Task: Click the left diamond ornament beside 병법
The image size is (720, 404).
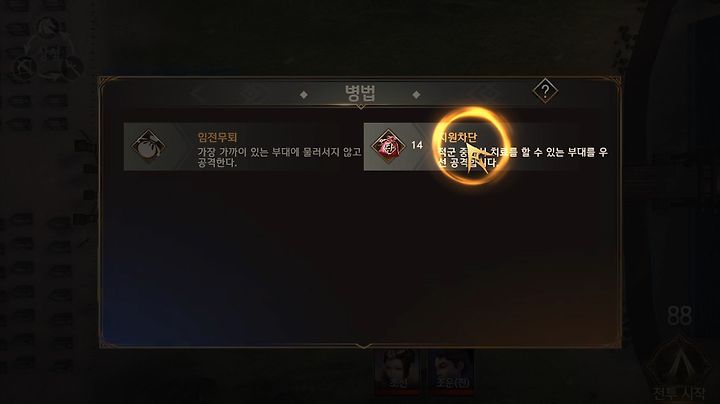Action: point(304,95)
